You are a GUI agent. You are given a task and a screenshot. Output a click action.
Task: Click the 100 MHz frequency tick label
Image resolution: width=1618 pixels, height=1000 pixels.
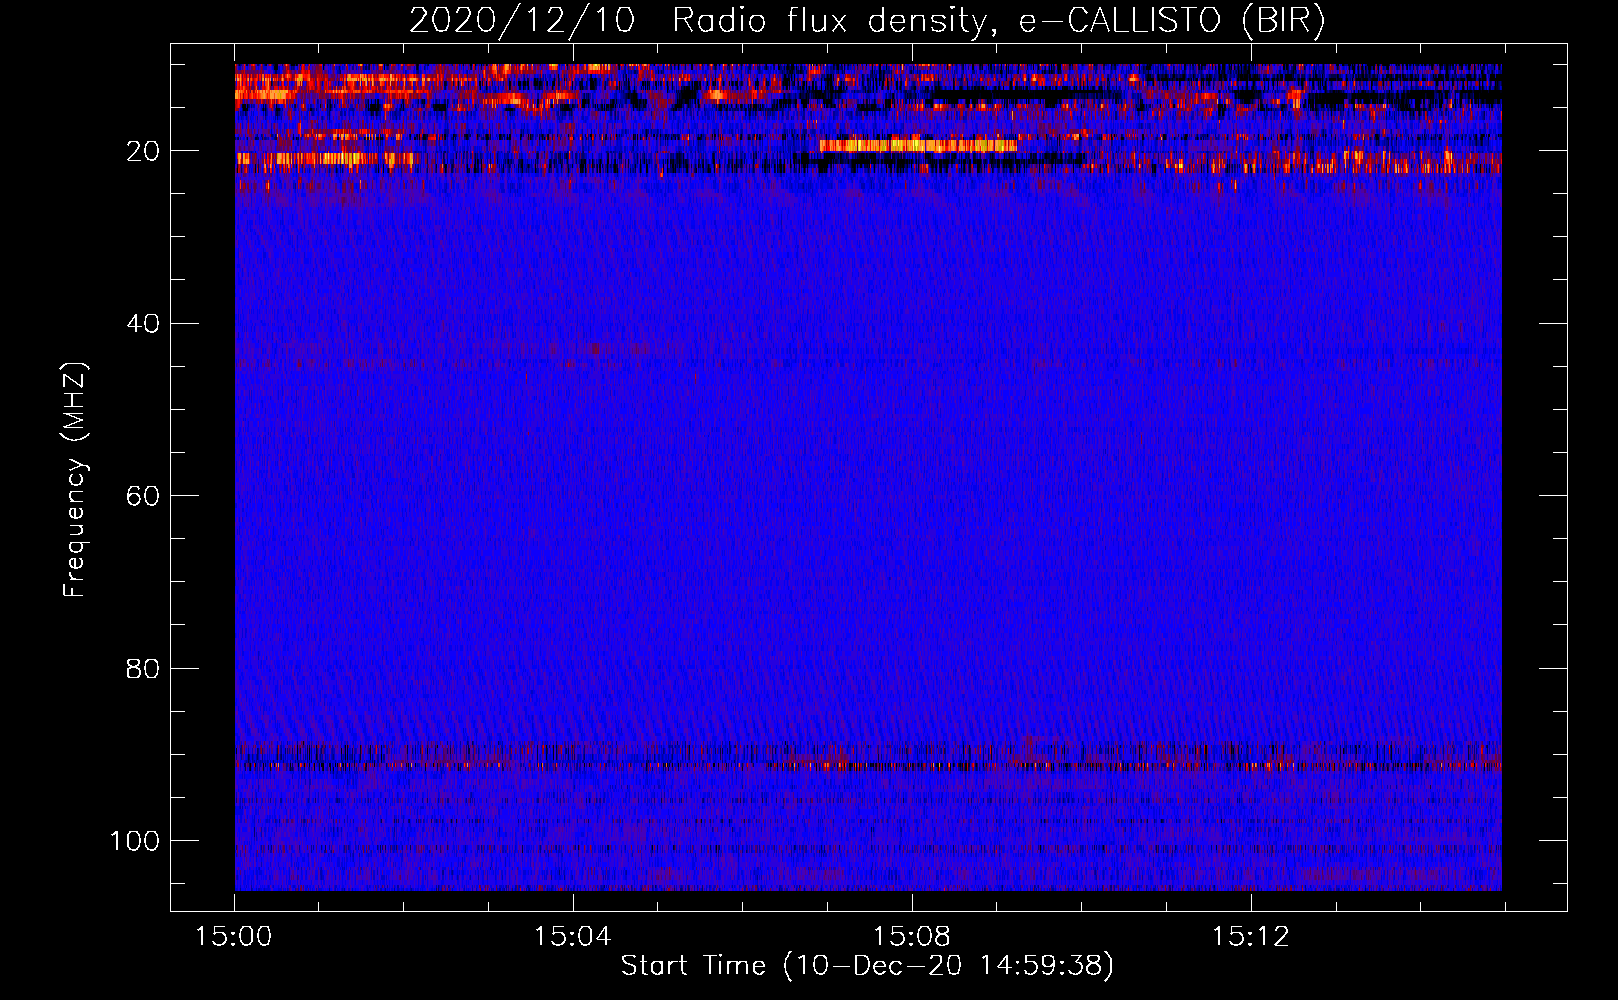135,840
